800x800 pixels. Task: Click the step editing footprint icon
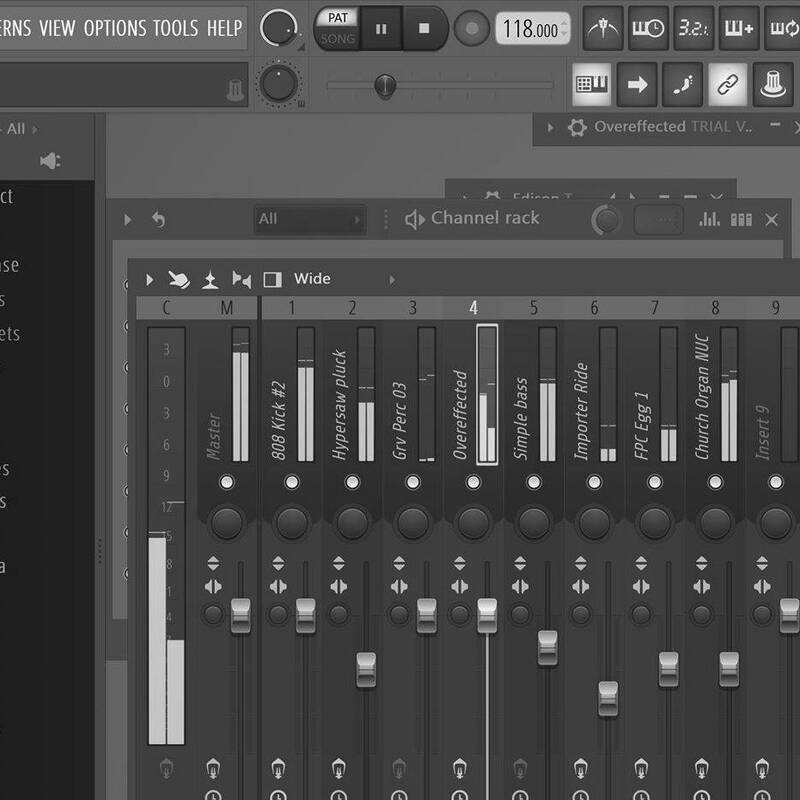(x=682, y=85)
